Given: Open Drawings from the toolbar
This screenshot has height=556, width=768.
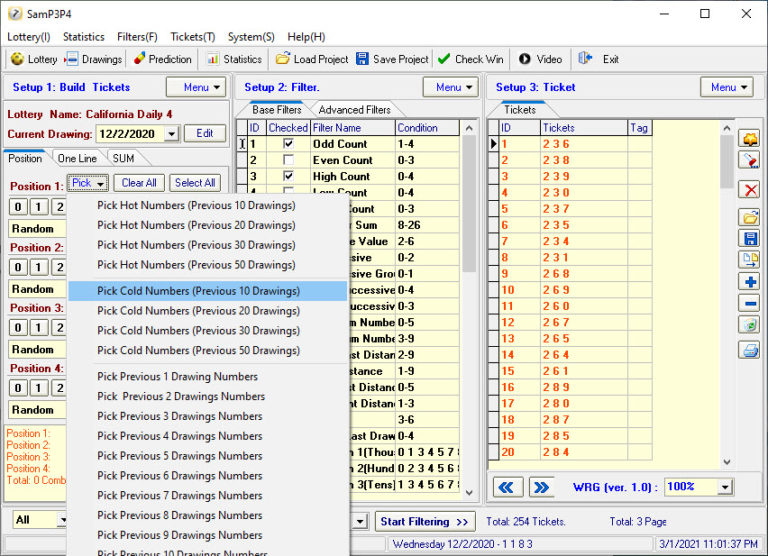Looking at the screenshot, I should (x=95, y=59).
